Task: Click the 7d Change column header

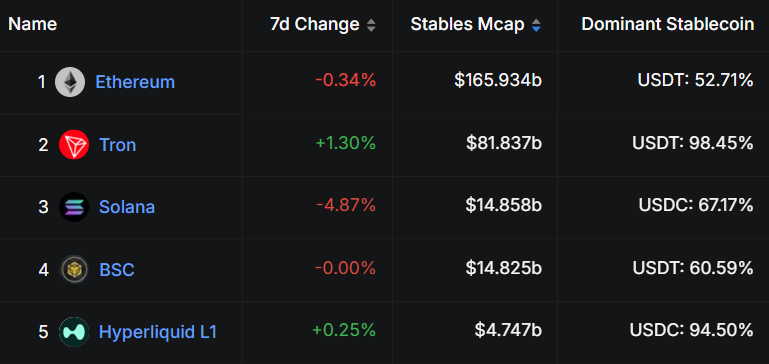Action: click(x=315, y=24)
